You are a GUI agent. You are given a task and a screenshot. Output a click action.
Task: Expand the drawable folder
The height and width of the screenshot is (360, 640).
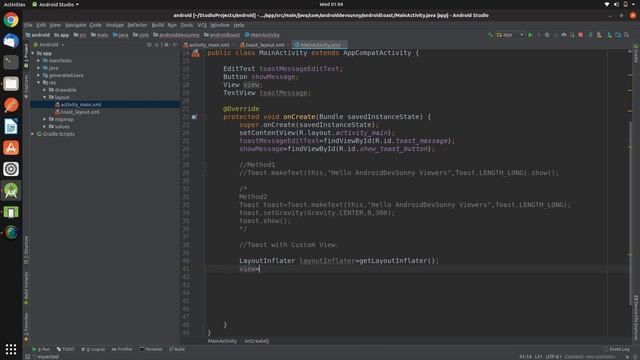[45, 90]
